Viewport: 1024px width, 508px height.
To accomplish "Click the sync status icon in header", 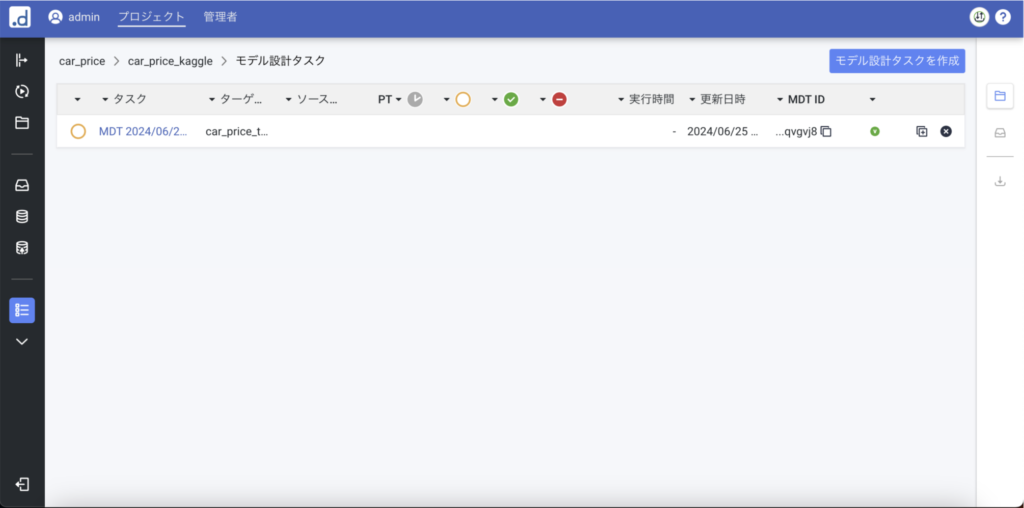I will coord(978,18).
